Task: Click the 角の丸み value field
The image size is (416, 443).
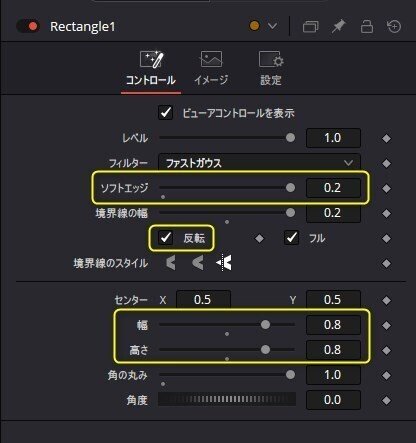Action: [333, 375]
